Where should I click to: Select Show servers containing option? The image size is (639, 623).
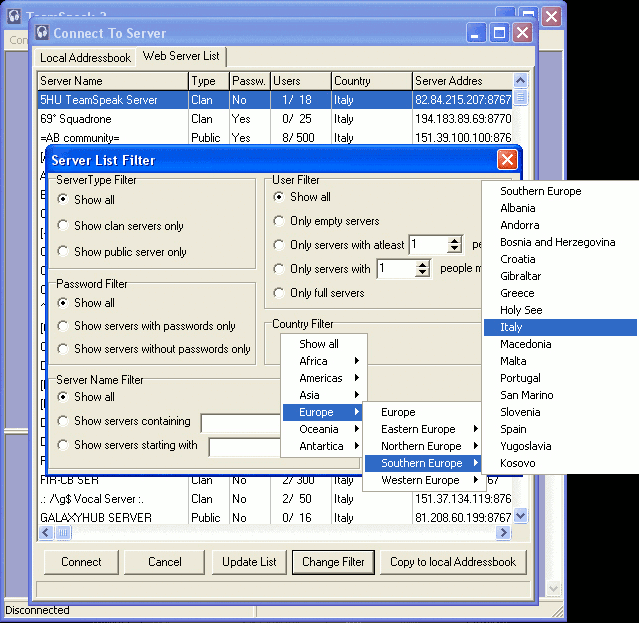coord(124,421)
